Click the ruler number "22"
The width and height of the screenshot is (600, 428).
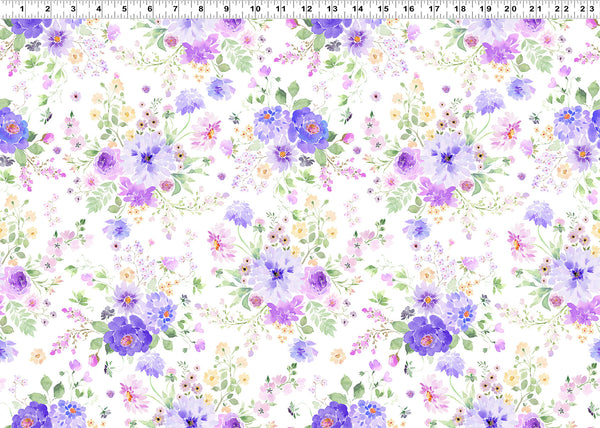point(561,8)
